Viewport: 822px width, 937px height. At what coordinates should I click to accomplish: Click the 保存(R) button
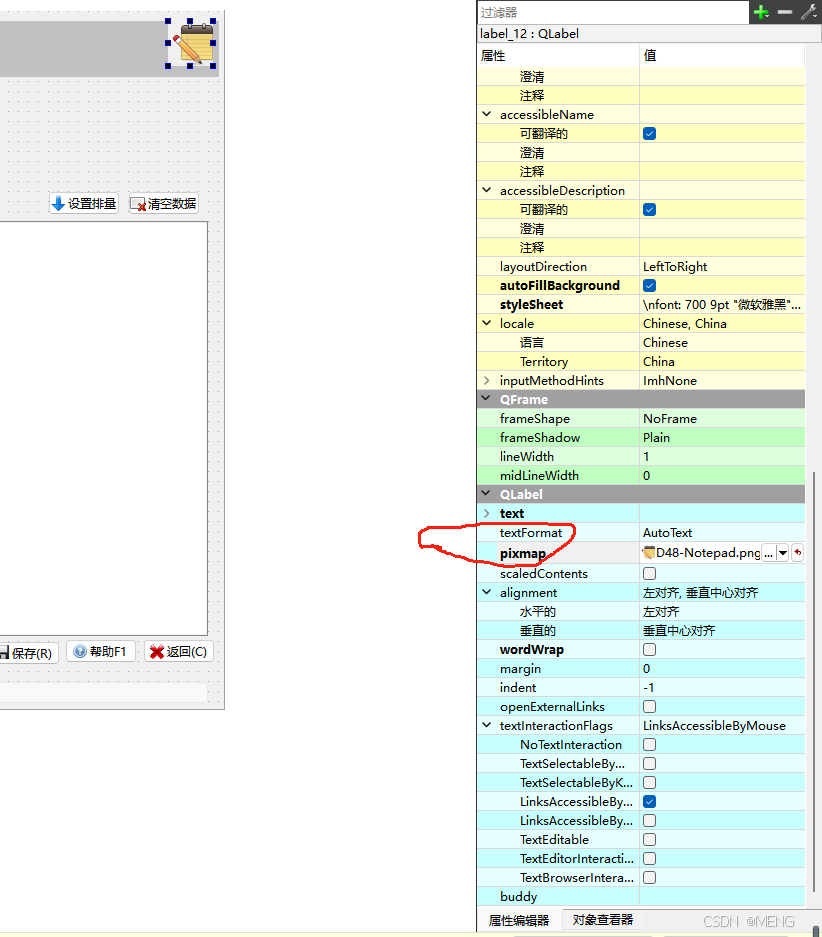tap(30, 652)
